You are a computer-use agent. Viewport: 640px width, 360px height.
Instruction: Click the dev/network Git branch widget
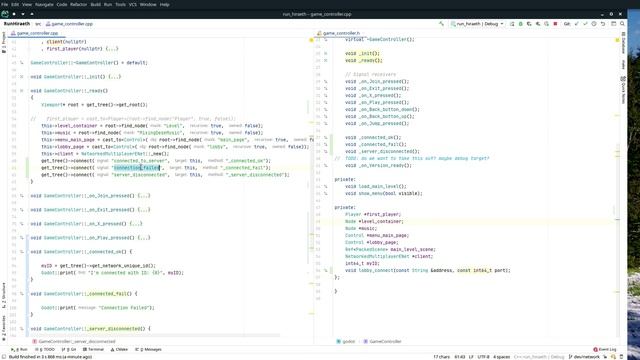(x=584, y=357)
